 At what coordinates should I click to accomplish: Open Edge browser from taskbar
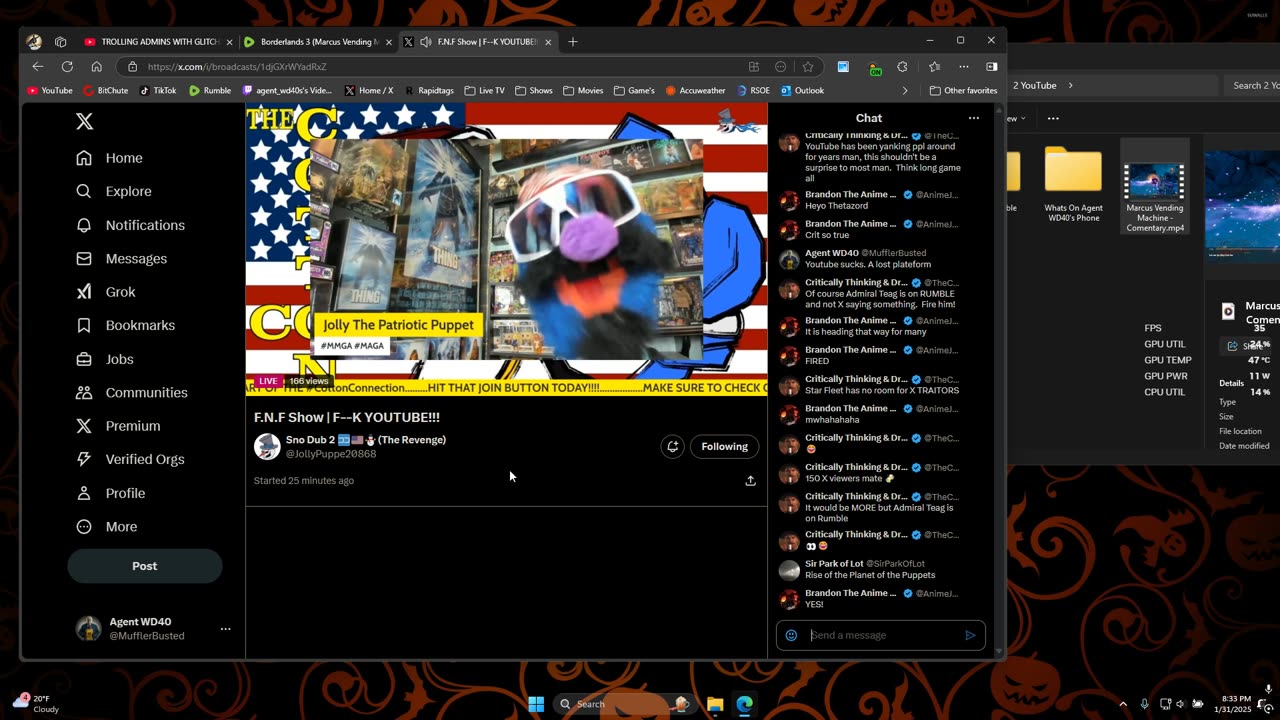(x=745, y=704)
